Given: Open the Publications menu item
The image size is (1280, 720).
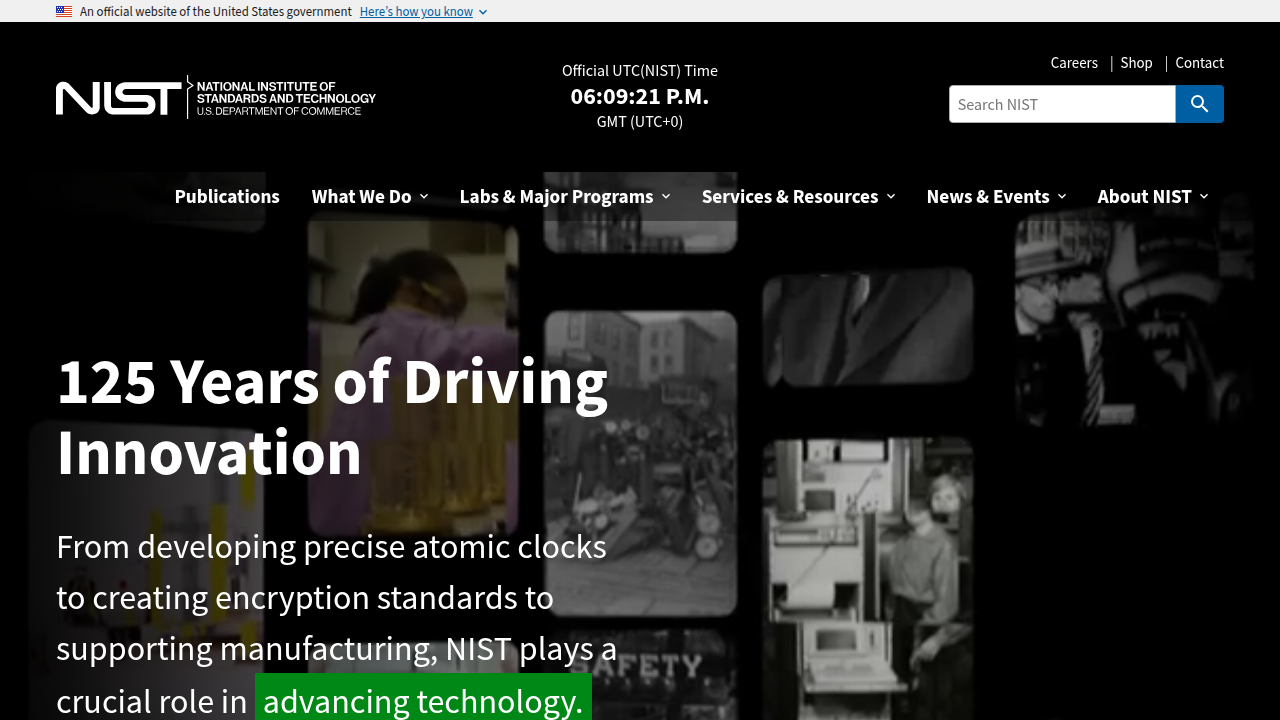Looking at the screenshot, I should coord(227,196).
